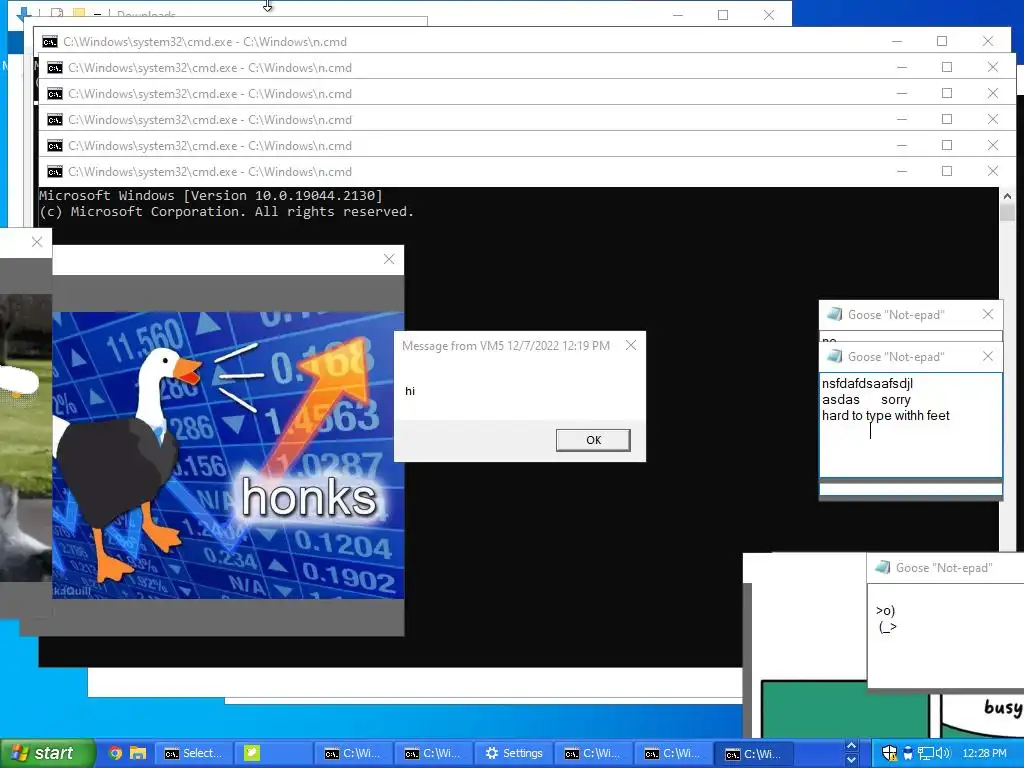Click the 12:28 PM taskbar clock
The height and width of the screenshot is (768, 1024).
pyautogui.click(x=984, y=753)
